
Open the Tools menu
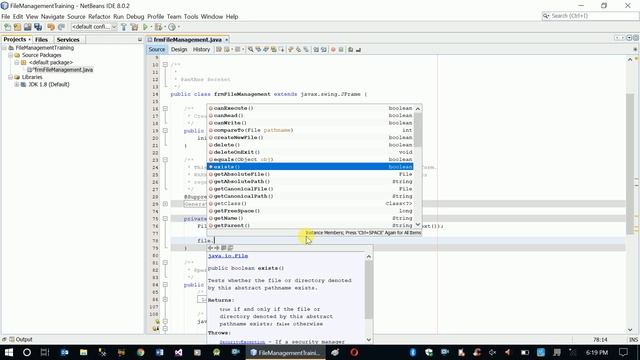[191, 17]
